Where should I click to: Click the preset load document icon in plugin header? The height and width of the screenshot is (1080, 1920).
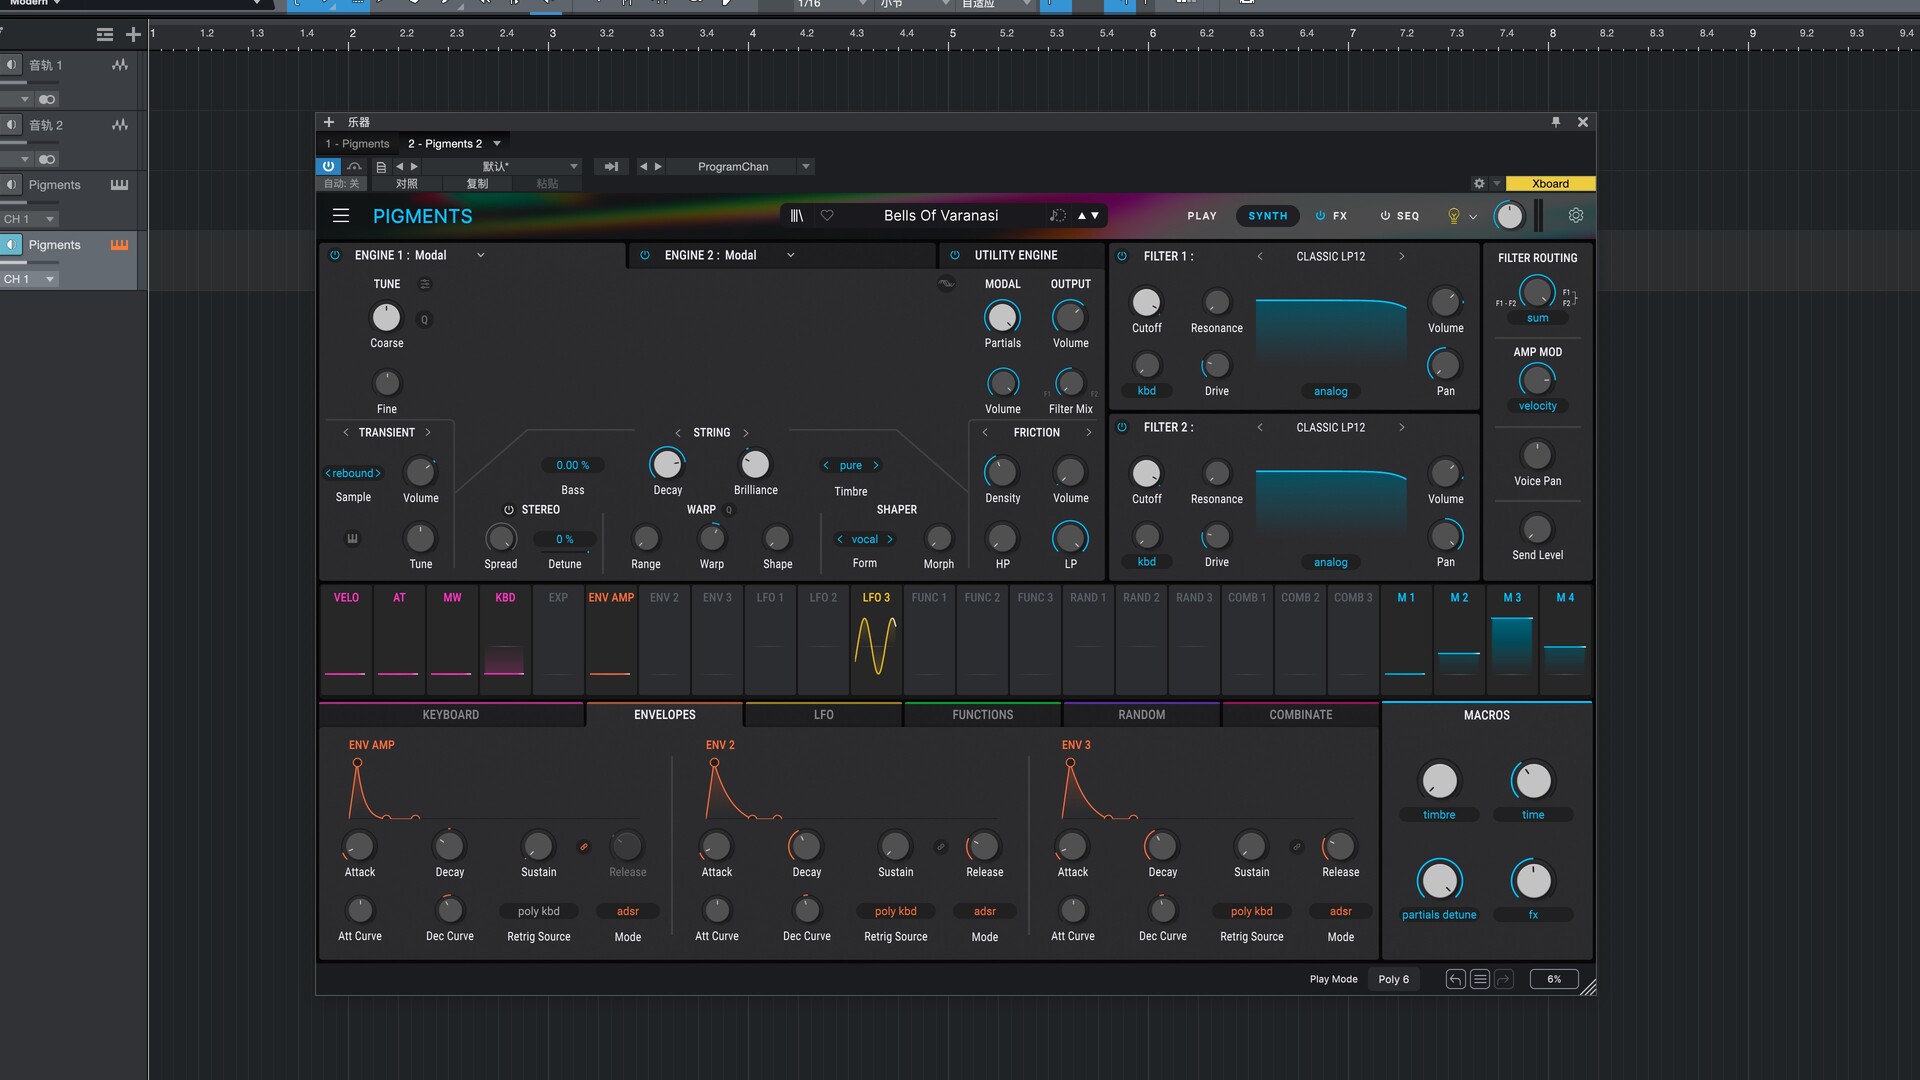(381, 167)
